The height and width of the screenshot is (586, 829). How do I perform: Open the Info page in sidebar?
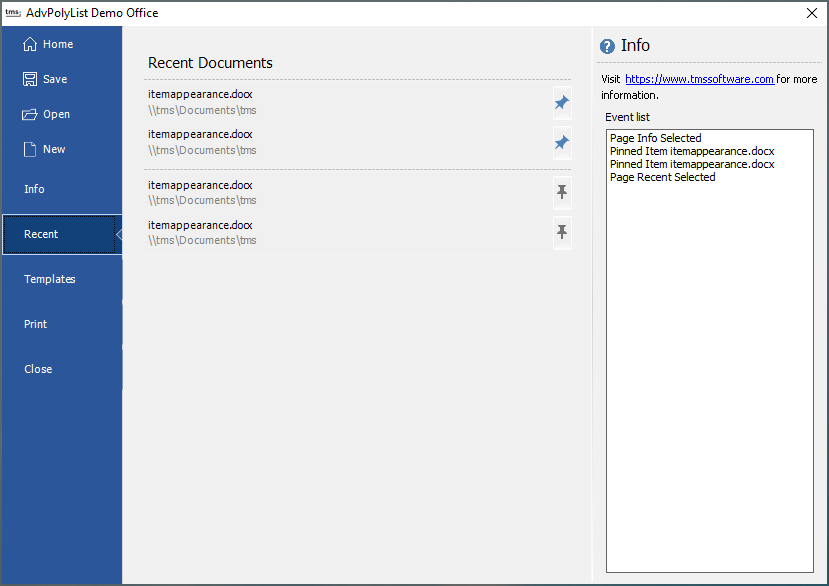(35, 189)
